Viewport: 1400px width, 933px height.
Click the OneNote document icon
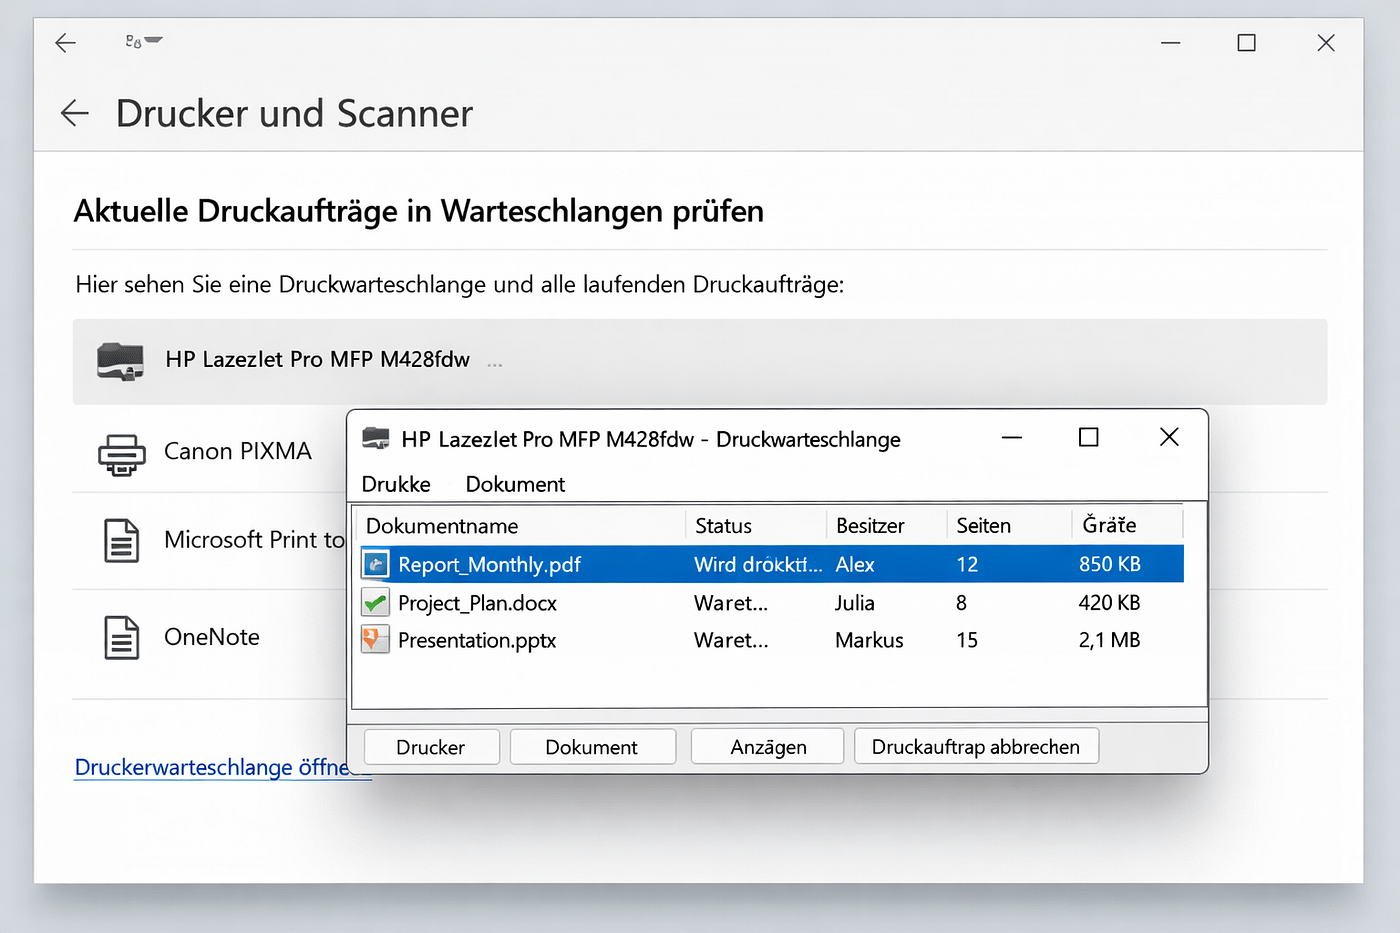pos(122,638)
